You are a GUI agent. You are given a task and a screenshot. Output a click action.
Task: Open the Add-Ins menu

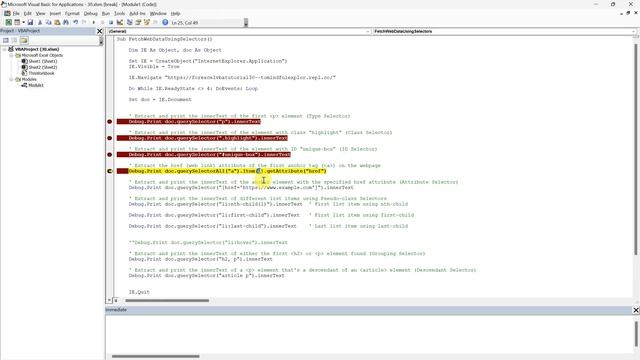point(137,13)
